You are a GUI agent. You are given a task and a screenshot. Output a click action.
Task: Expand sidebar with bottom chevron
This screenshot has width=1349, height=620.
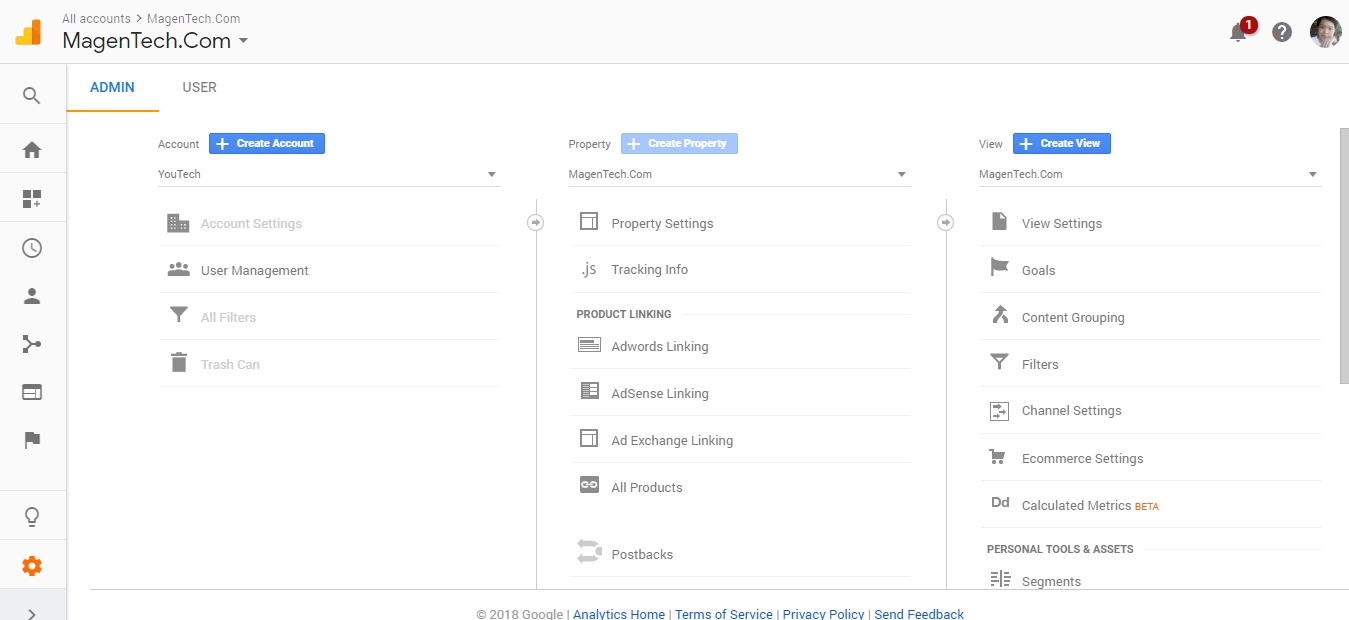coord(32,614)
